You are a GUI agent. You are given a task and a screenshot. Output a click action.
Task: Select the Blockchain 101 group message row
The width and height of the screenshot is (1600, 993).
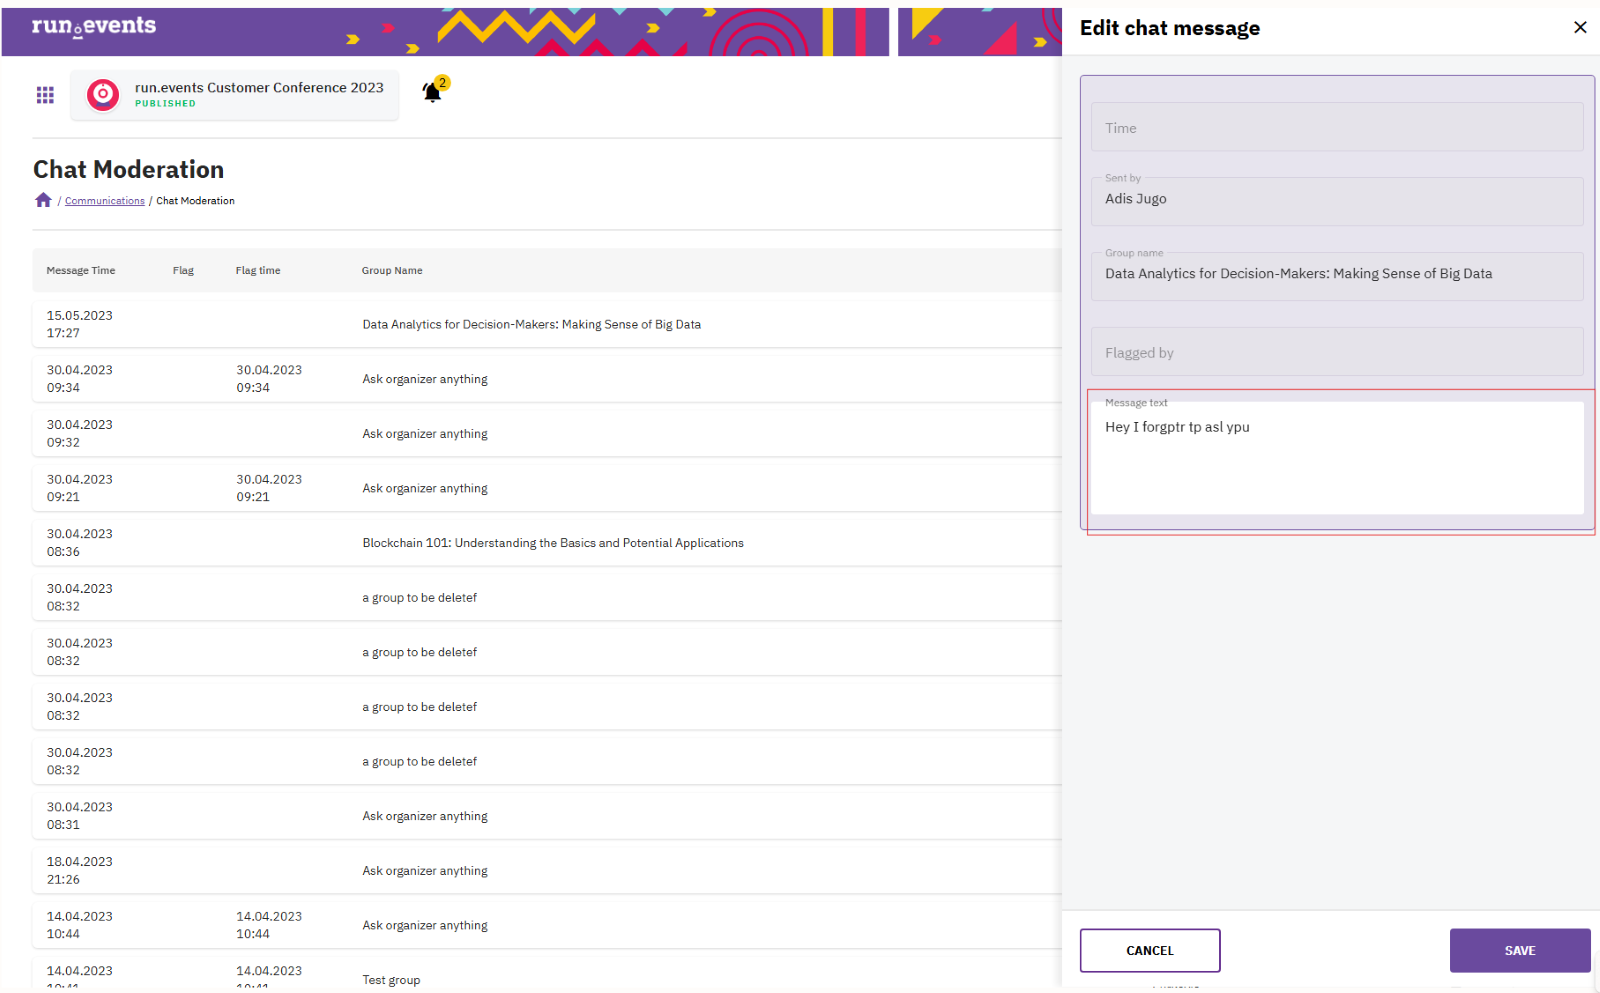coord(547,543)
